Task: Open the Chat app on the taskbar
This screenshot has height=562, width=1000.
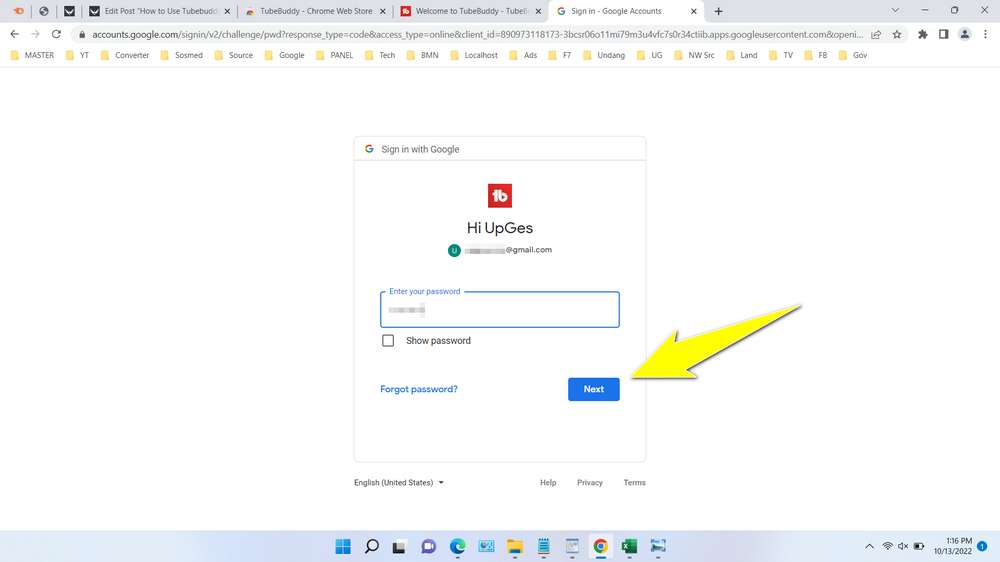Action: tap(429, 547)
